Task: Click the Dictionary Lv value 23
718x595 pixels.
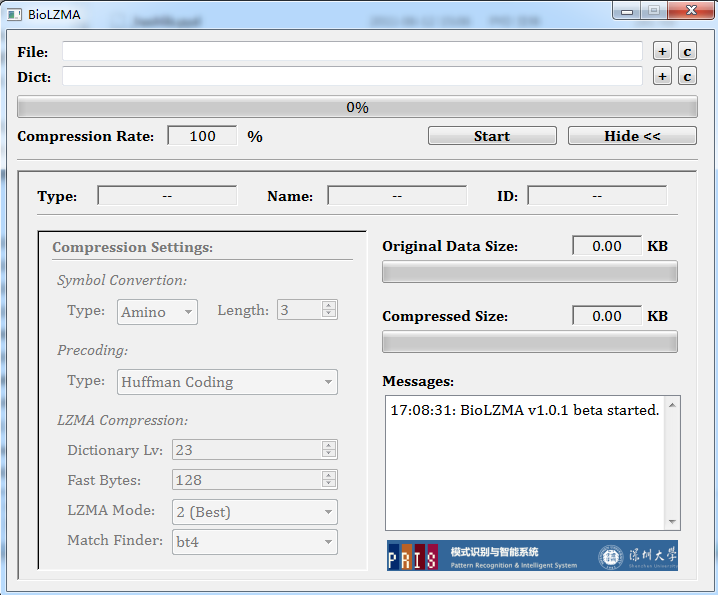Action: [247, 449]
